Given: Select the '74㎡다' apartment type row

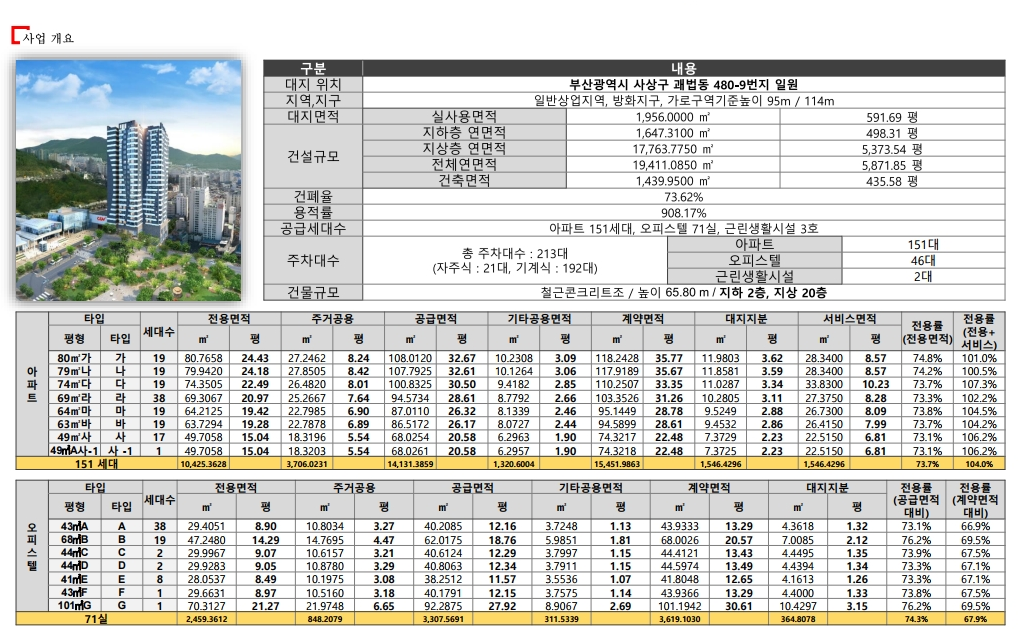Looking at the screenshot, I should click(x=526, y=384).
